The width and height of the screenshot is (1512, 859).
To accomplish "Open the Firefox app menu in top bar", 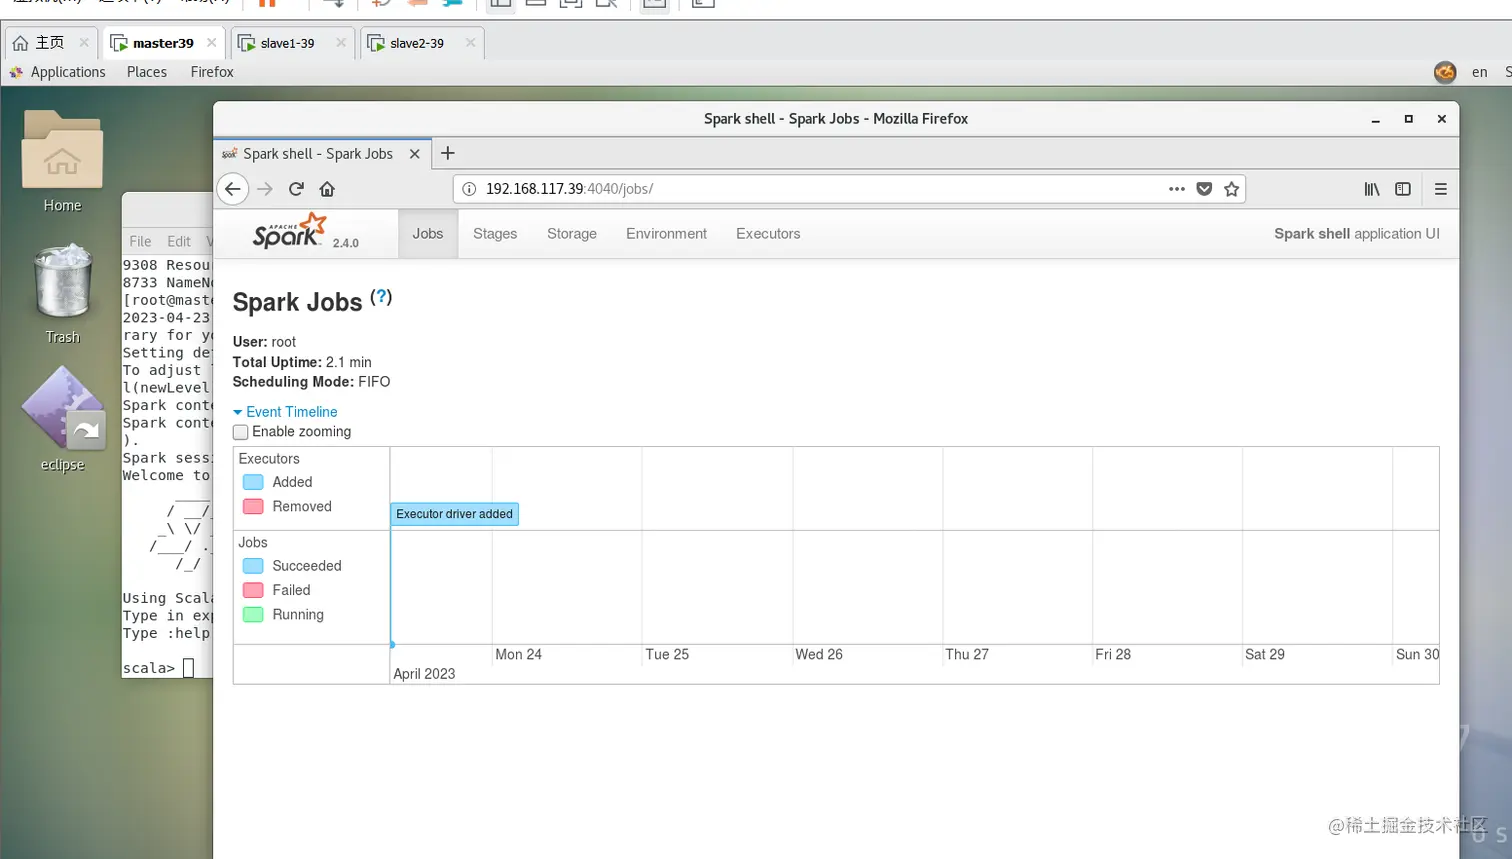I will pyautogui.click(x=212, y=72).
